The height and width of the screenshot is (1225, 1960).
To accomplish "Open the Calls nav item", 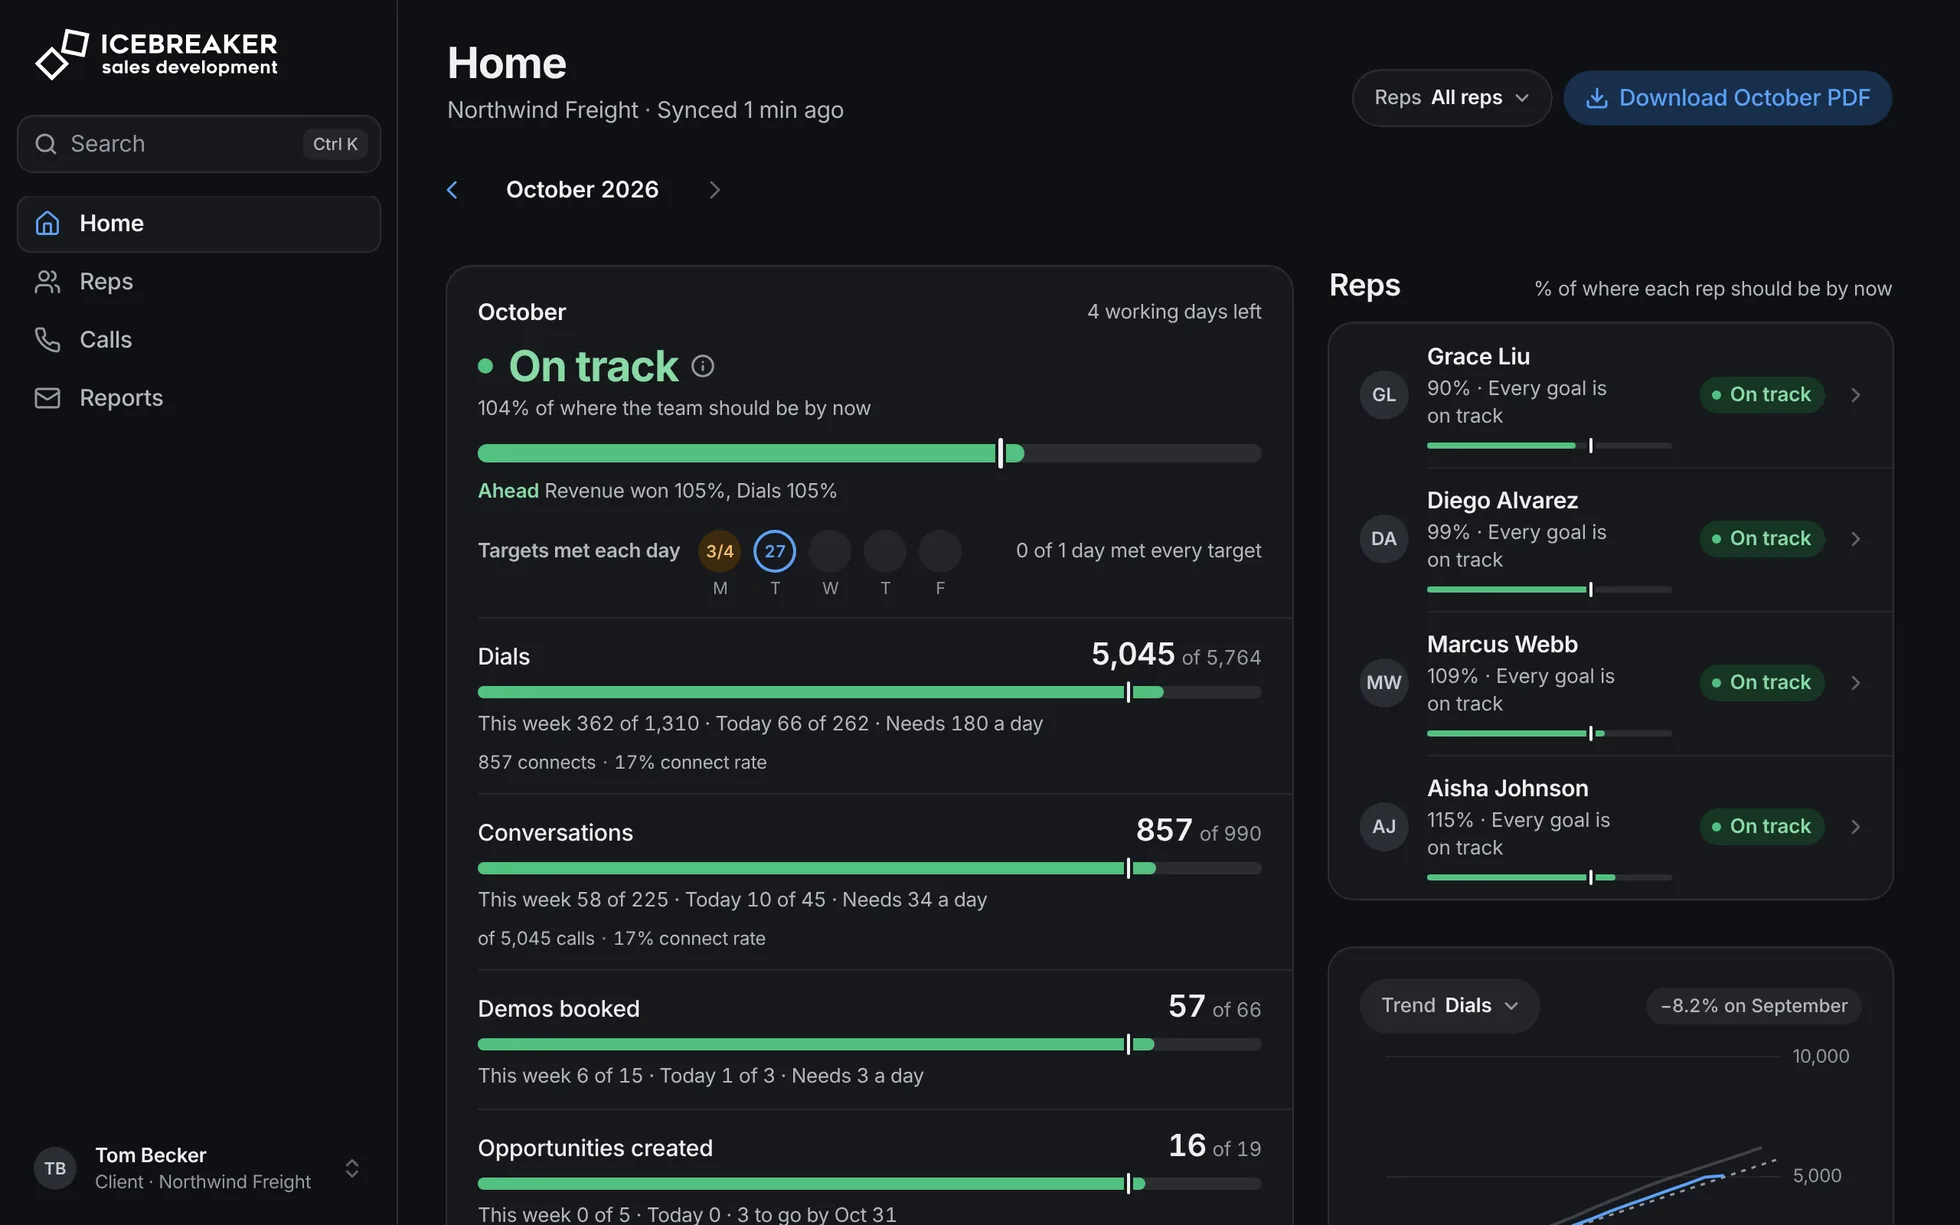I will click(x=199, y=340).
